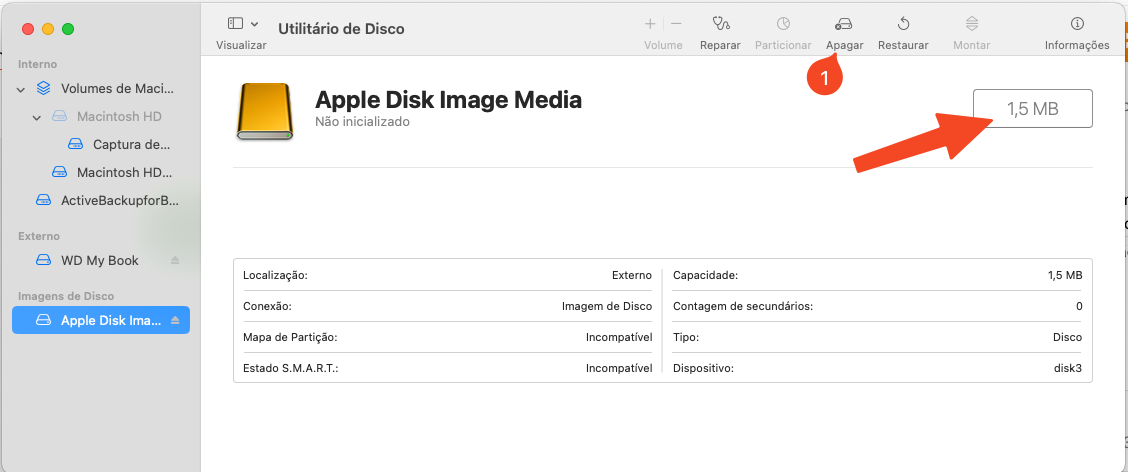Collapse the Volumes de Macintosh container
The height and width of the screenshot is (472, 1128).
(21, 88)
